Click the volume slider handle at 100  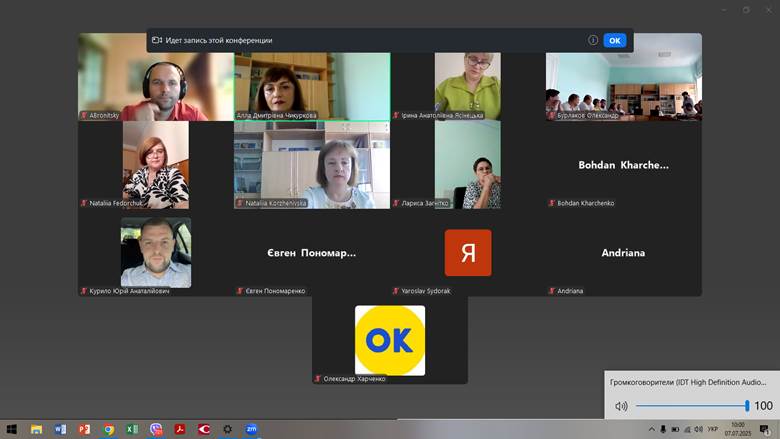746,406
